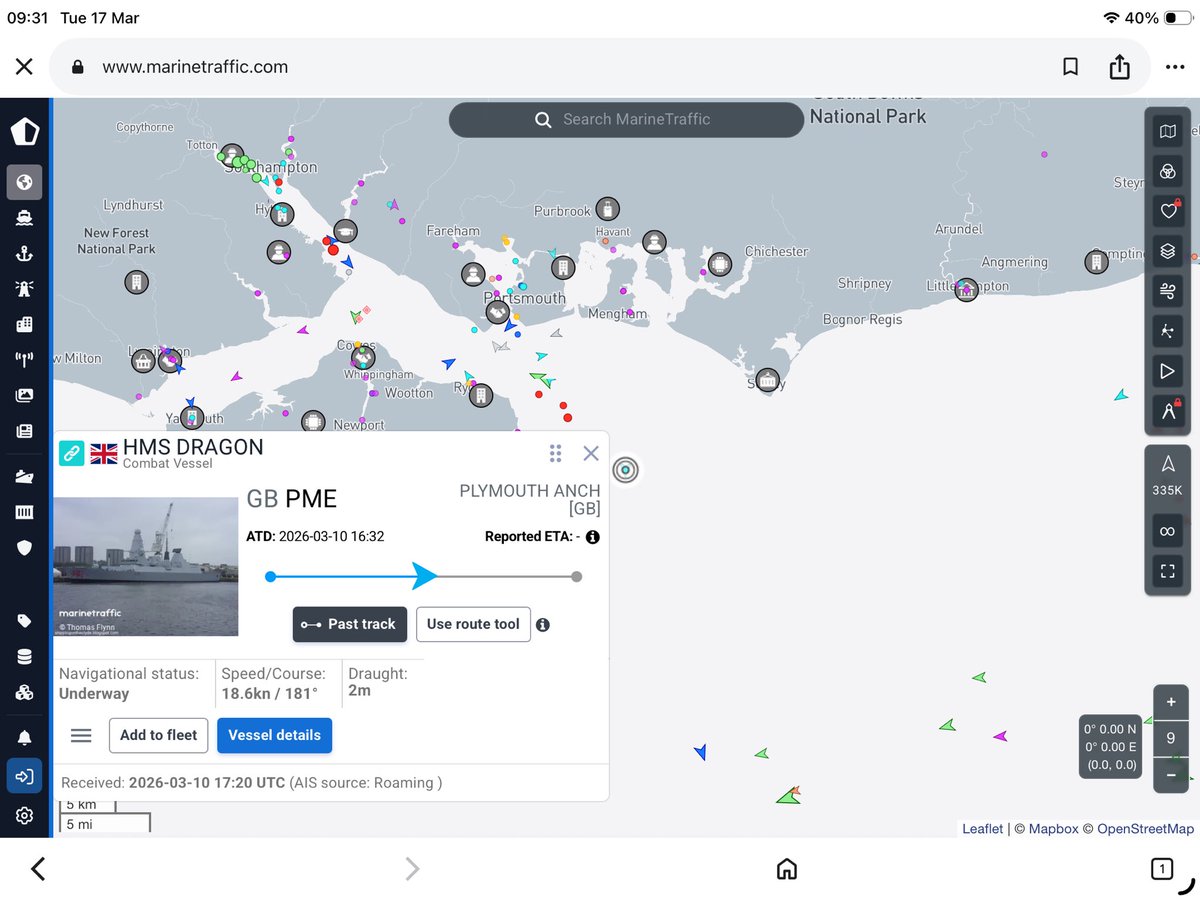Open the popup hamburger menu
The height and width of the screenshot is (900, 1200).
pos(81,735)
